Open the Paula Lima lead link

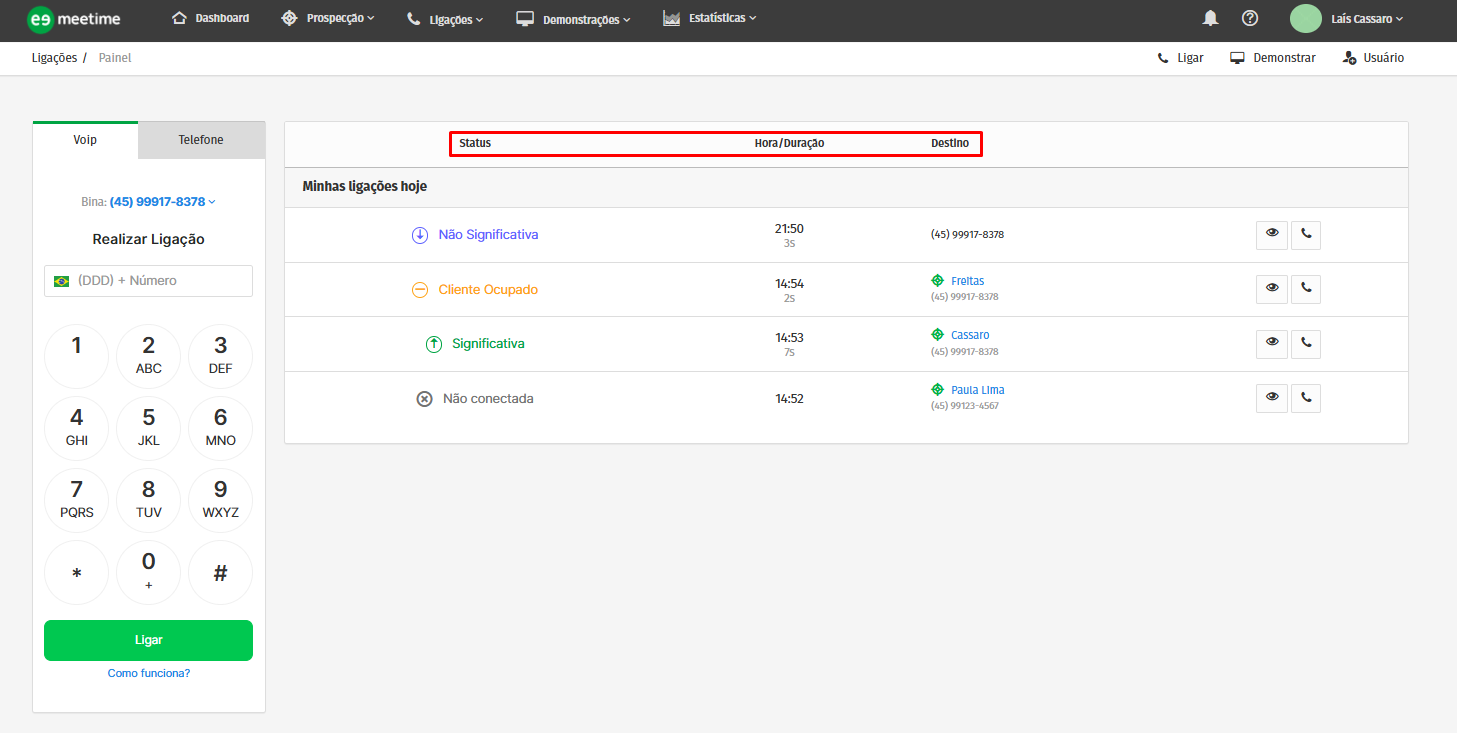(x=977, y=390)
